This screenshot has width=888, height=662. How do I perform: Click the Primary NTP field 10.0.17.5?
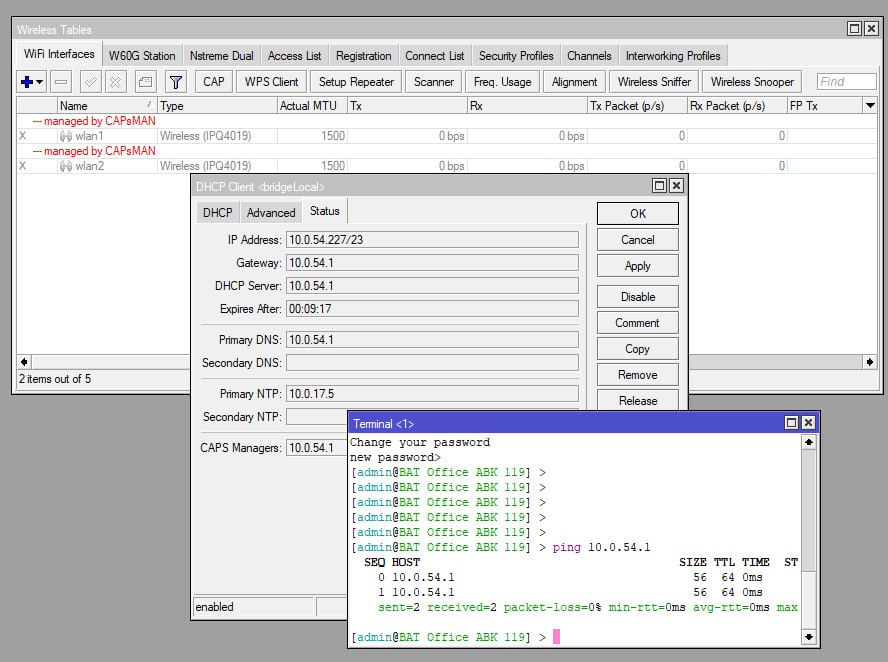(x=432, y=394)
